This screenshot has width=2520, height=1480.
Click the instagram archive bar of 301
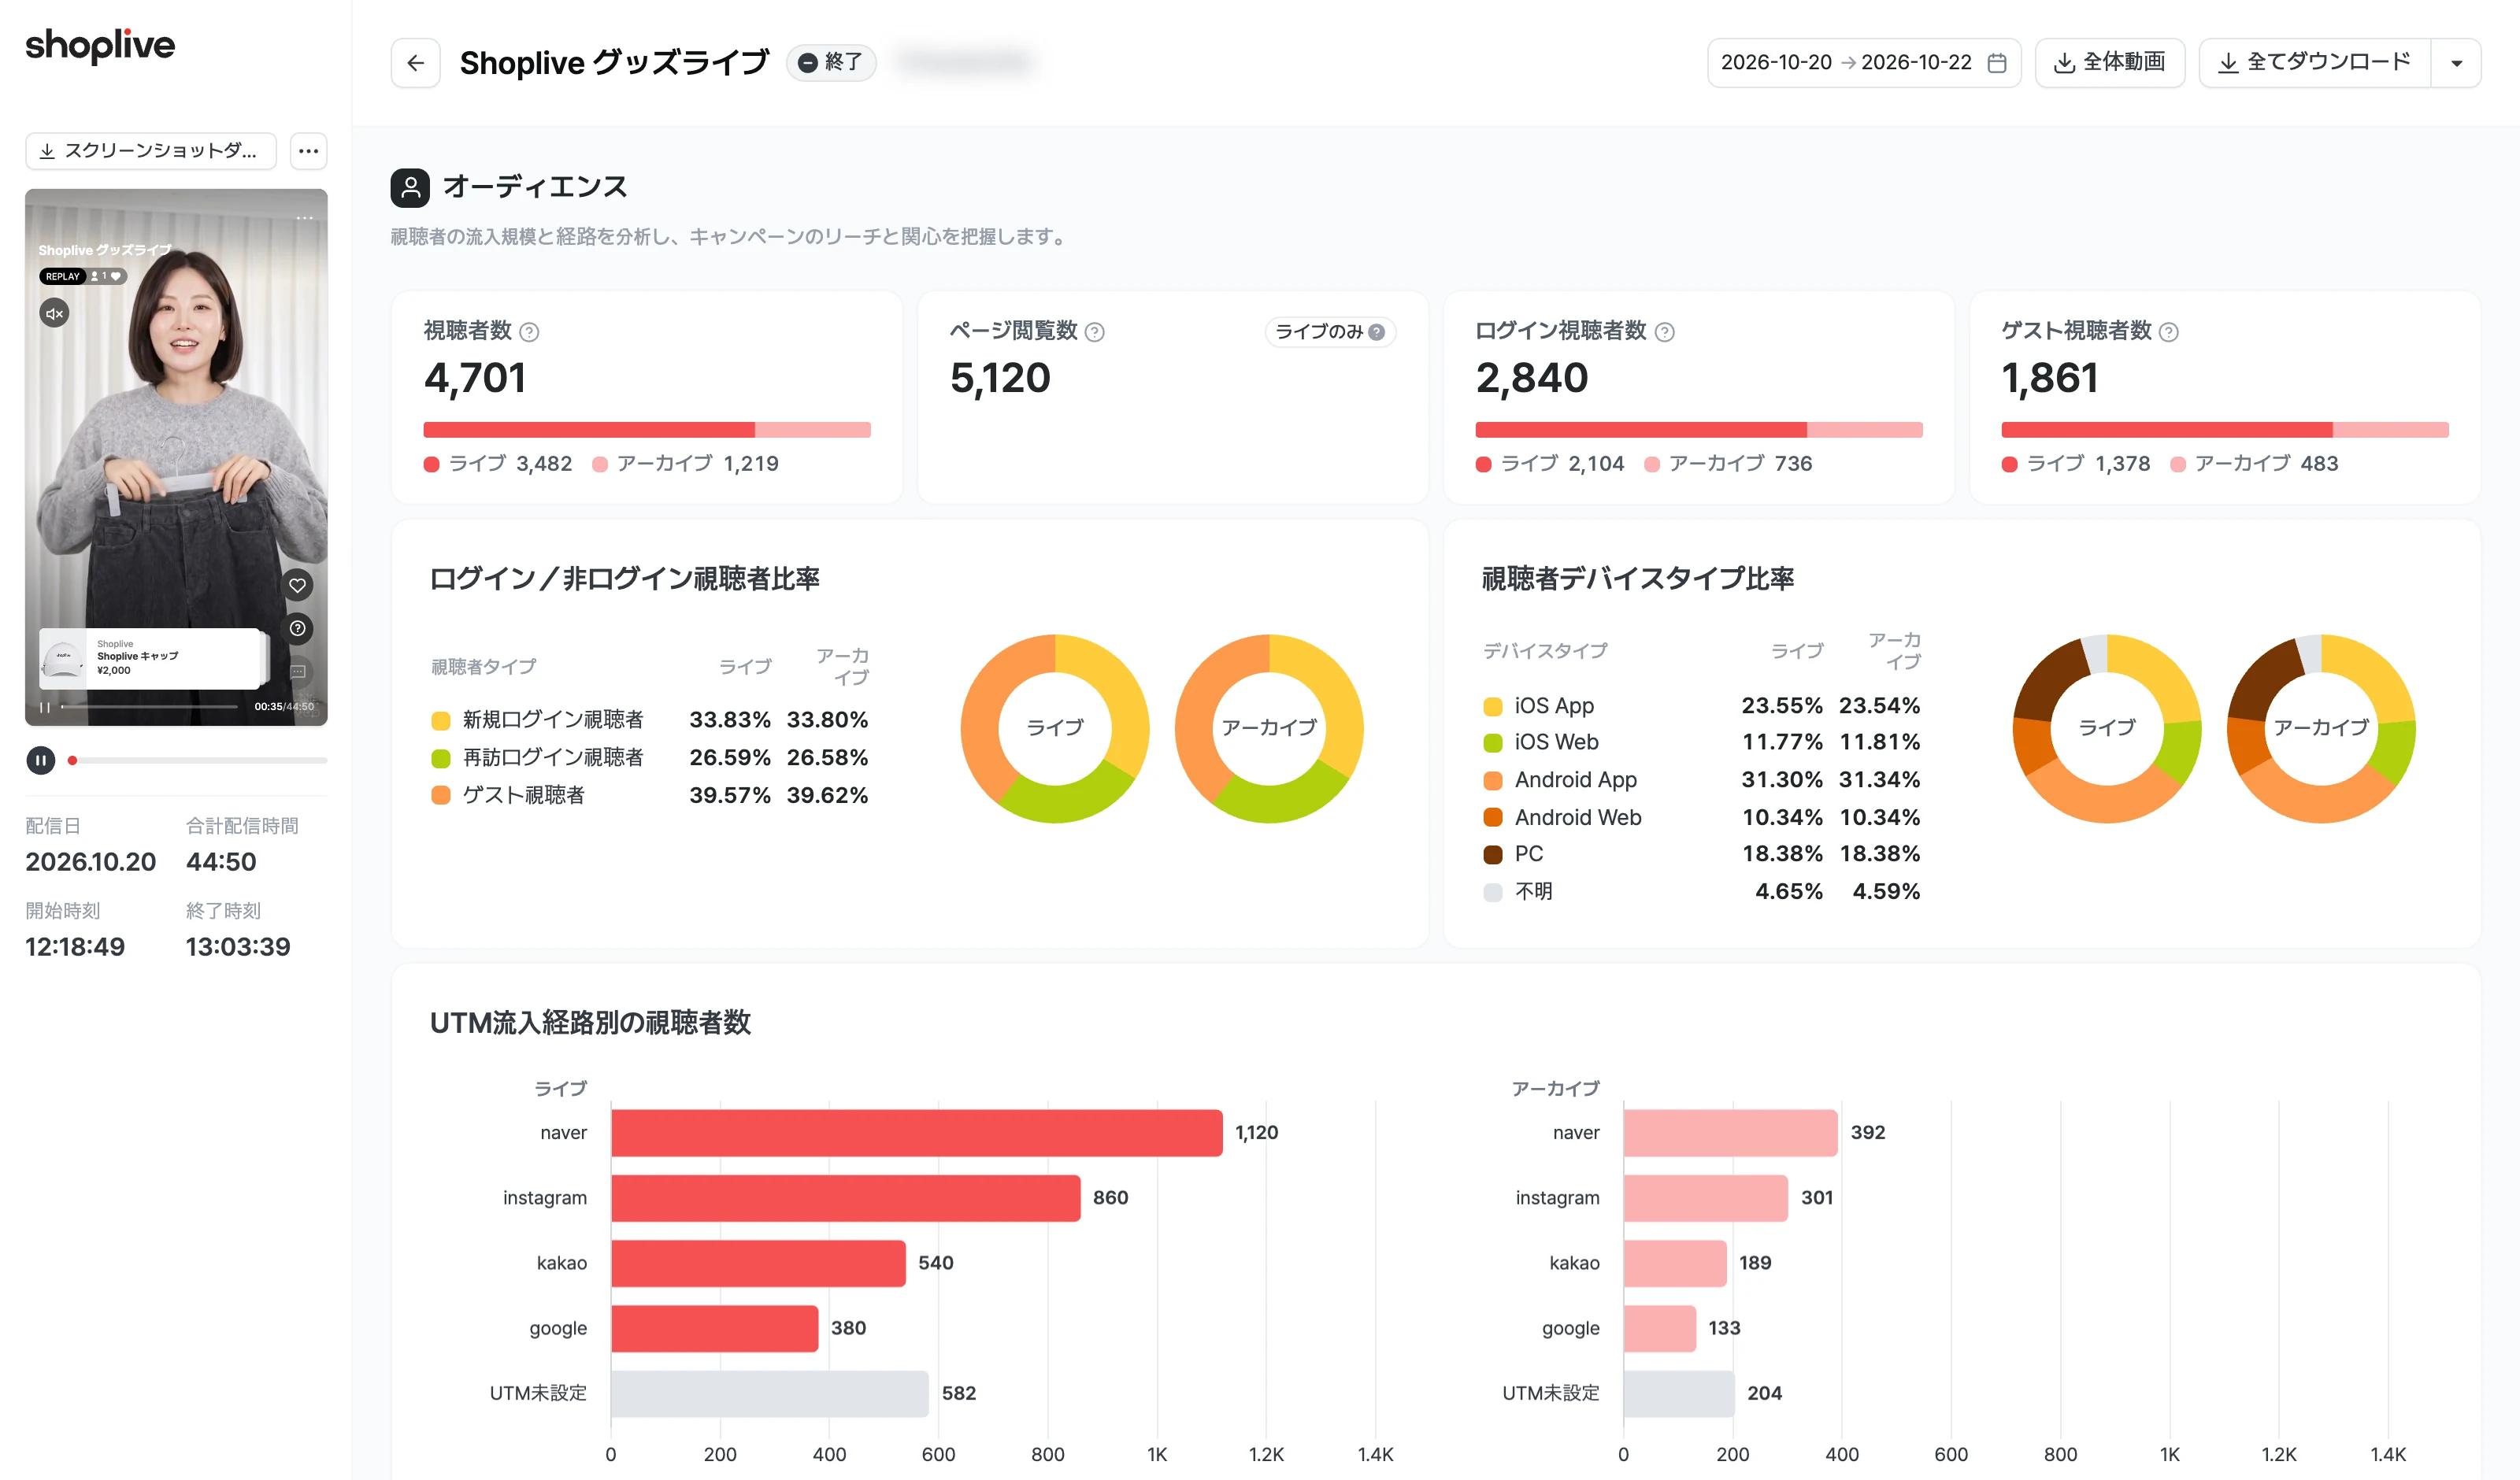coord(1705,1198)
